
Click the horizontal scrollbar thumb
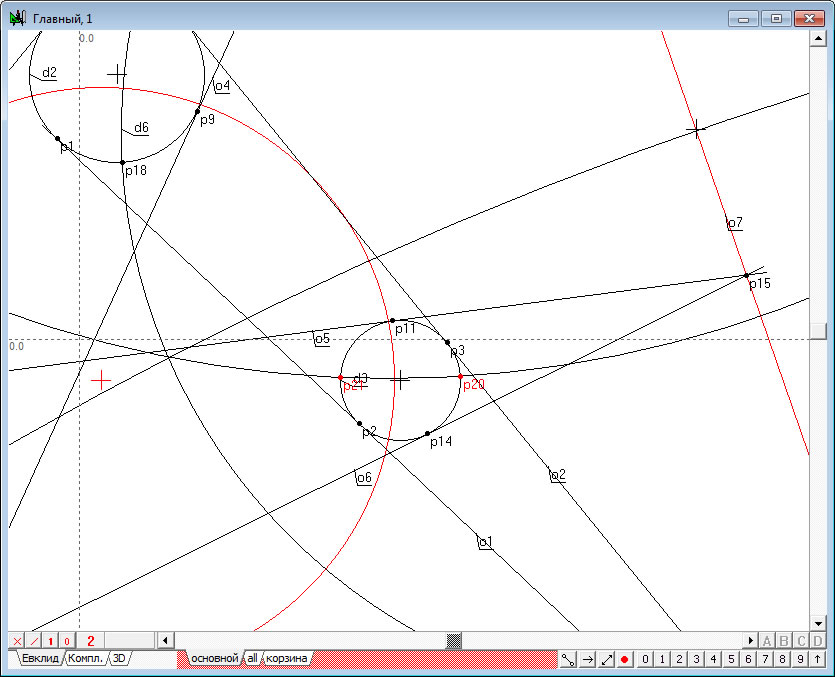coord(454,640)
